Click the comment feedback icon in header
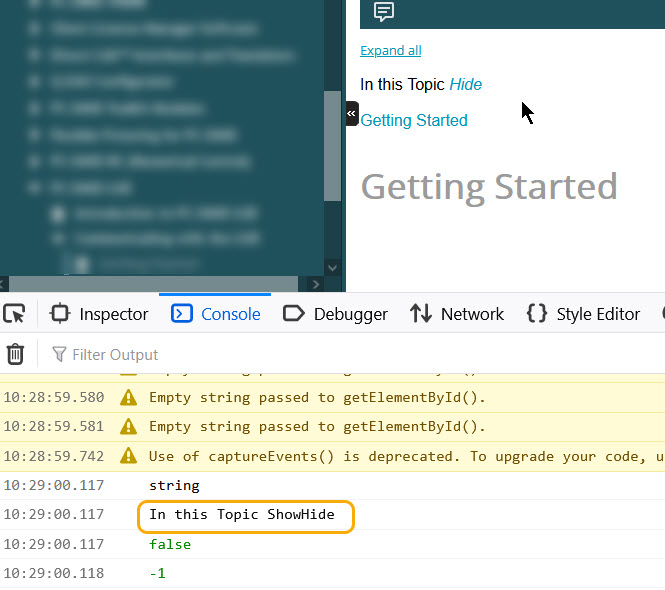The image size is (665, 590). [x=384, y=11]
